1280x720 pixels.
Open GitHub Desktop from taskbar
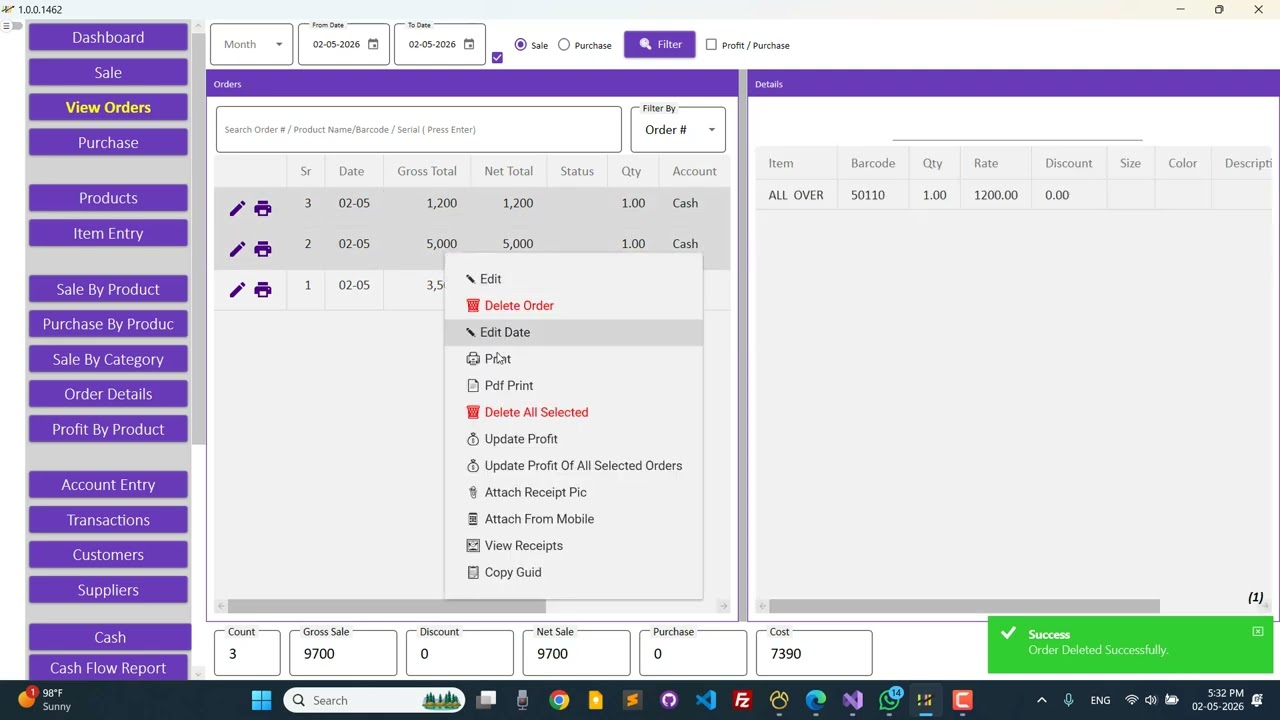tap(669, 700)
